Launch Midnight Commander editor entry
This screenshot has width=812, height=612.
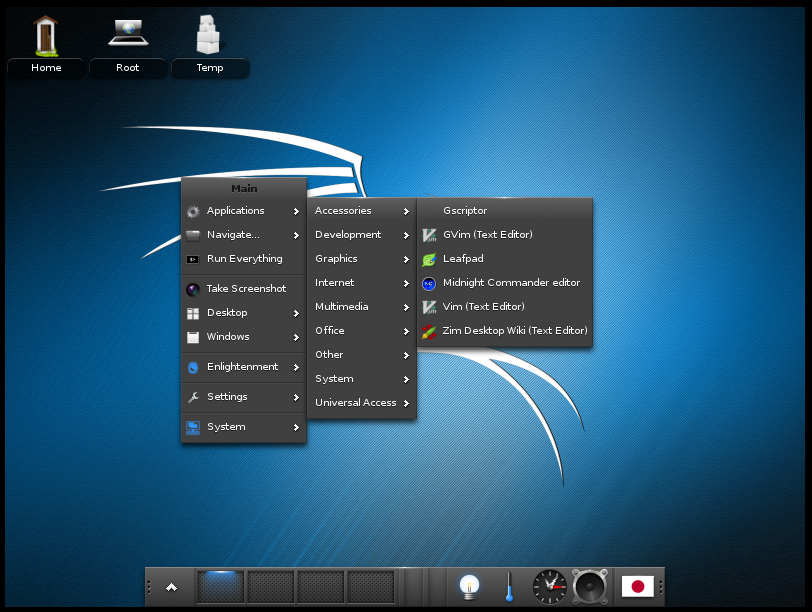coord(505,283)
